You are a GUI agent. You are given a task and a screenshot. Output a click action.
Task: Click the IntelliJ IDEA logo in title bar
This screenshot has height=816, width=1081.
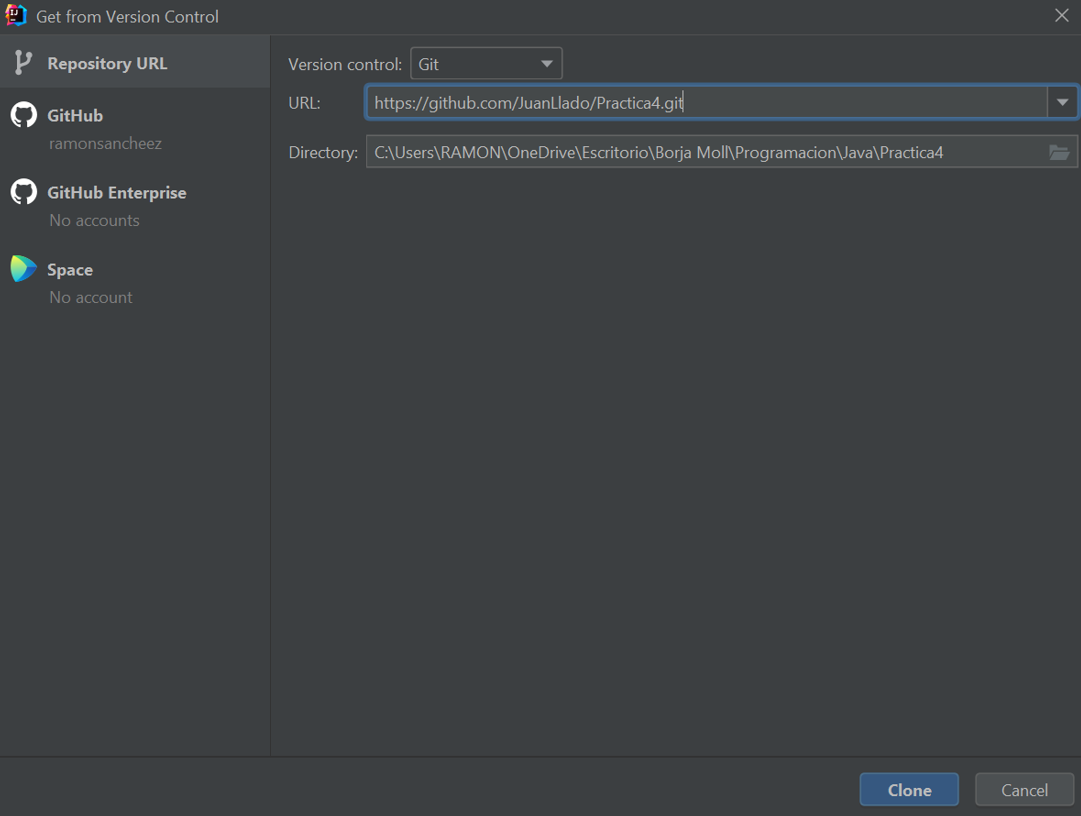(x=15, y=16)
